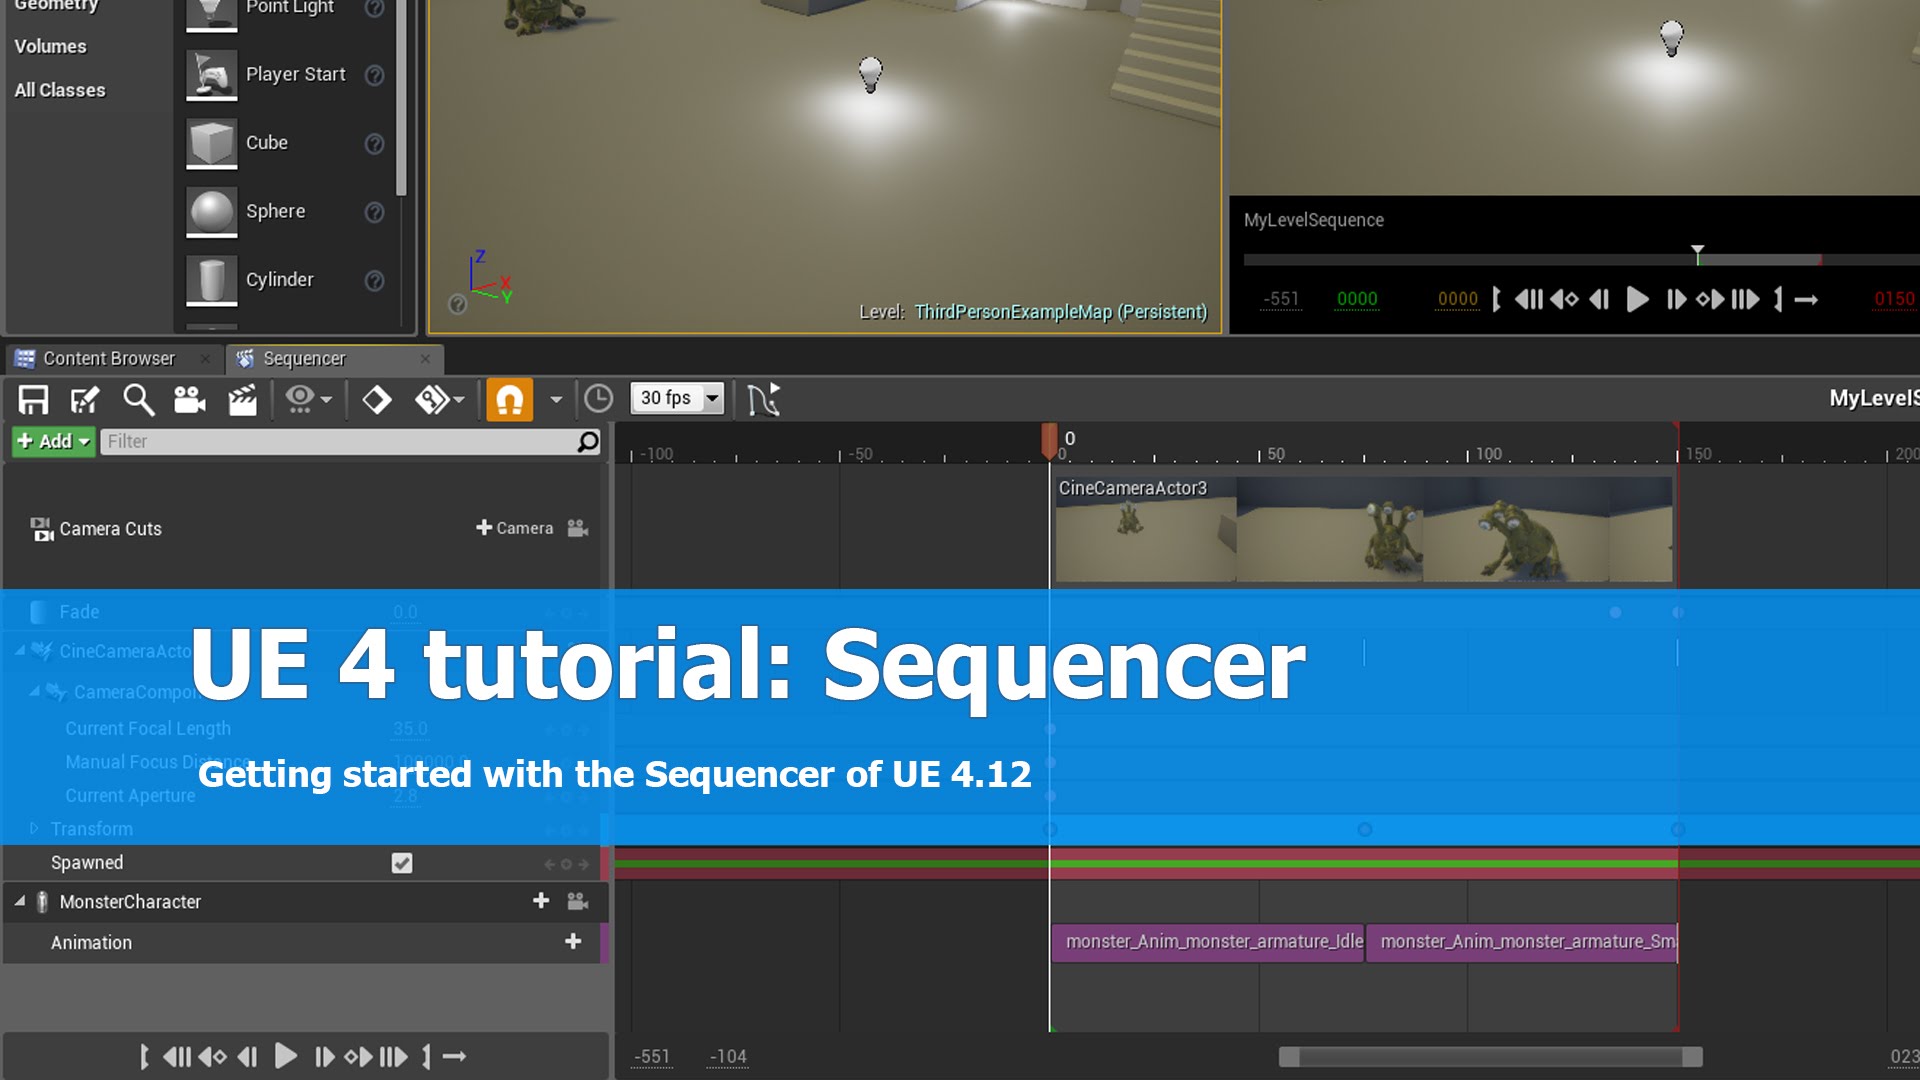Viewport: 1920px width, 1080px height.
Task: Open the auto-key mode dropdown arrow
Action: (458, 400)
